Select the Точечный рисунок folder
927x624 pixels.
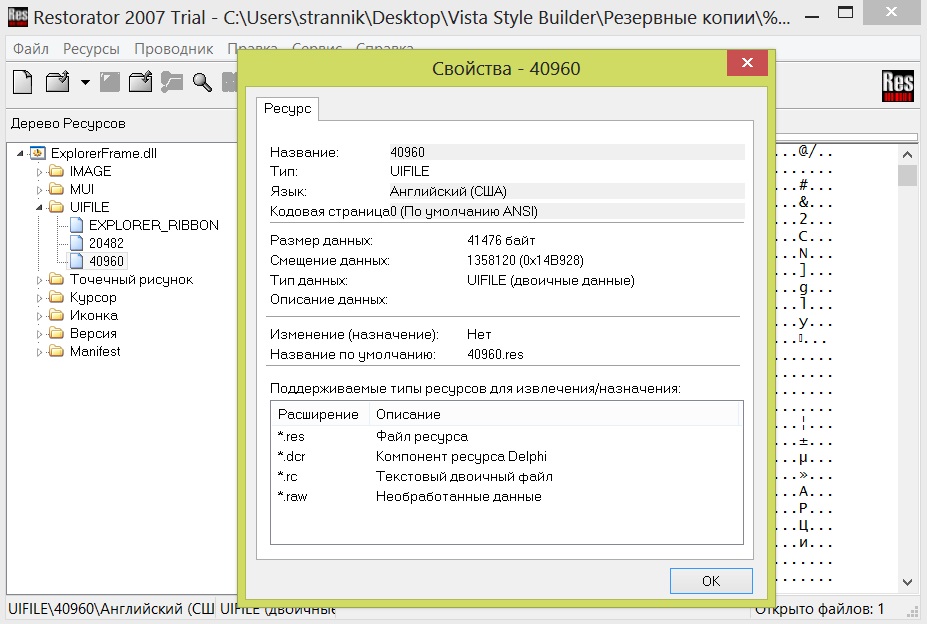point(131,279)
